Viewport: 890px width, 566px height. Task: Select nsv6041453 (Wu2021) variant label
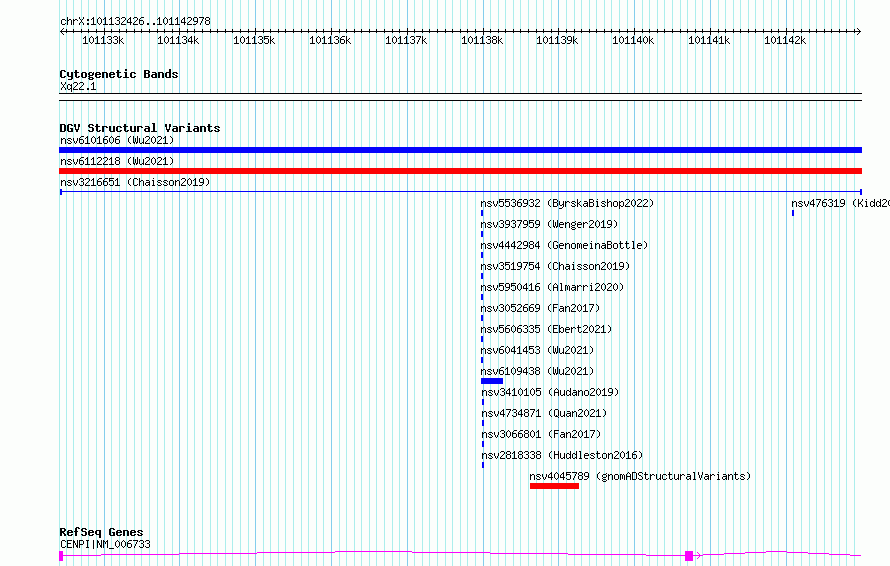coord(537,350)
